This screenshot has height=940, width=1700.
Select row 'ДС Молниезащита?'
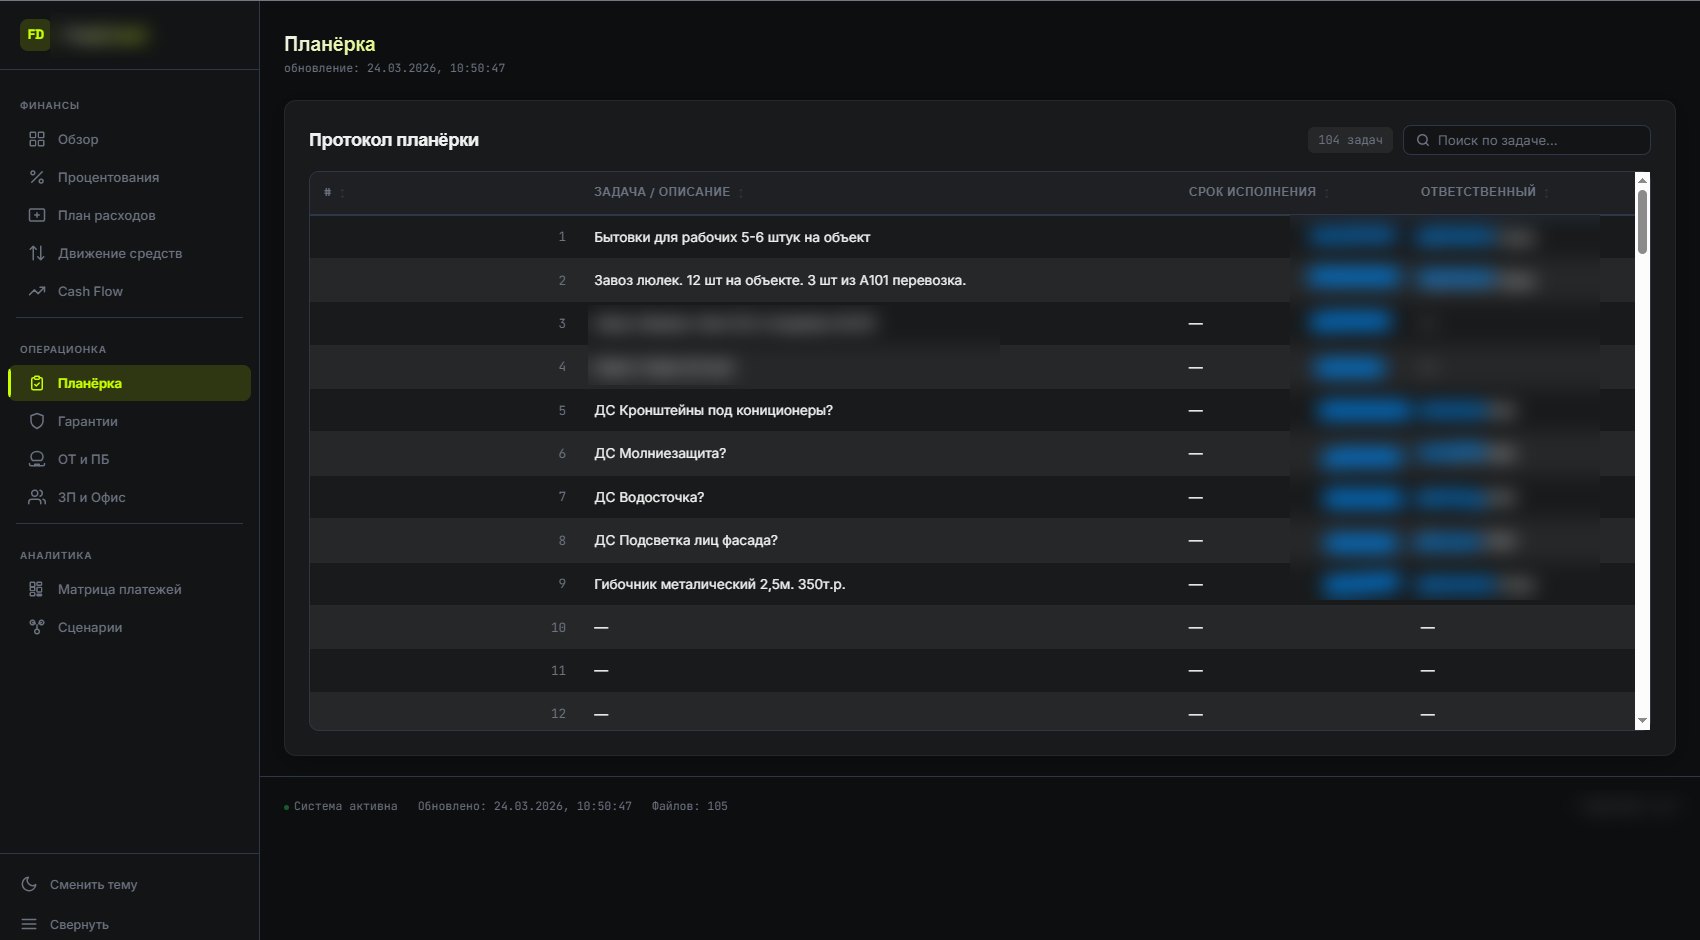(972, 453)
